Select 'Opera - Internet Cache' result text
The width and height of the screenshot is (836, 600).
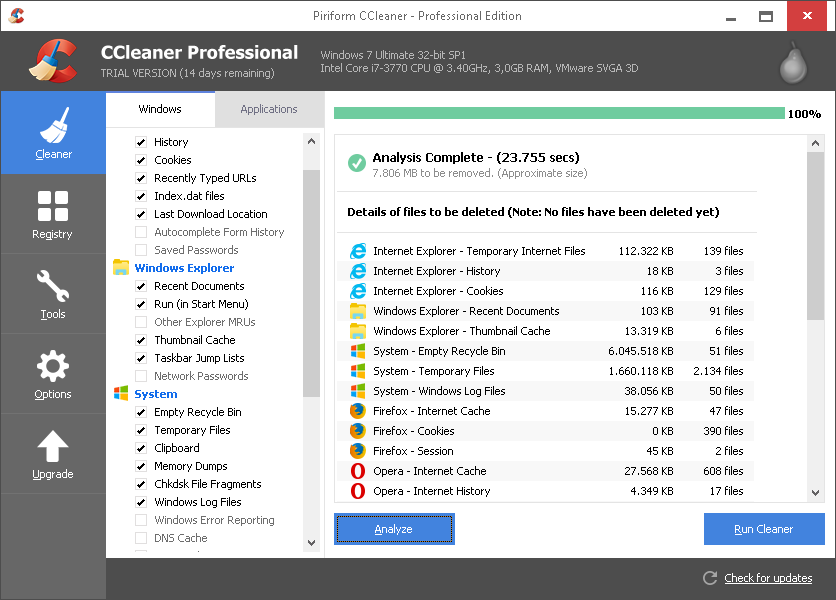click(430, 471)
